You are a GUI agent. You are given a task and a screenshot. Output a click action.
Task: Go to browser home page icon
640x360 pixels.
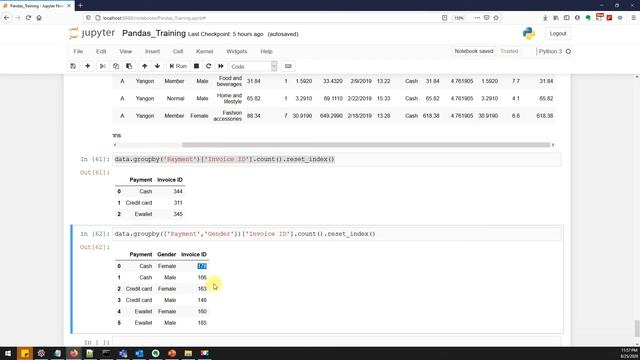pos(39,18)
